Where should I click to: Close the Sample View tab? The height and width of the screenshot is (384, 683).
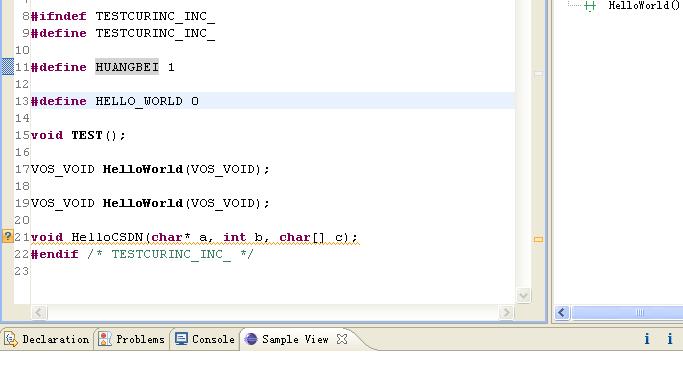[342, 339]
